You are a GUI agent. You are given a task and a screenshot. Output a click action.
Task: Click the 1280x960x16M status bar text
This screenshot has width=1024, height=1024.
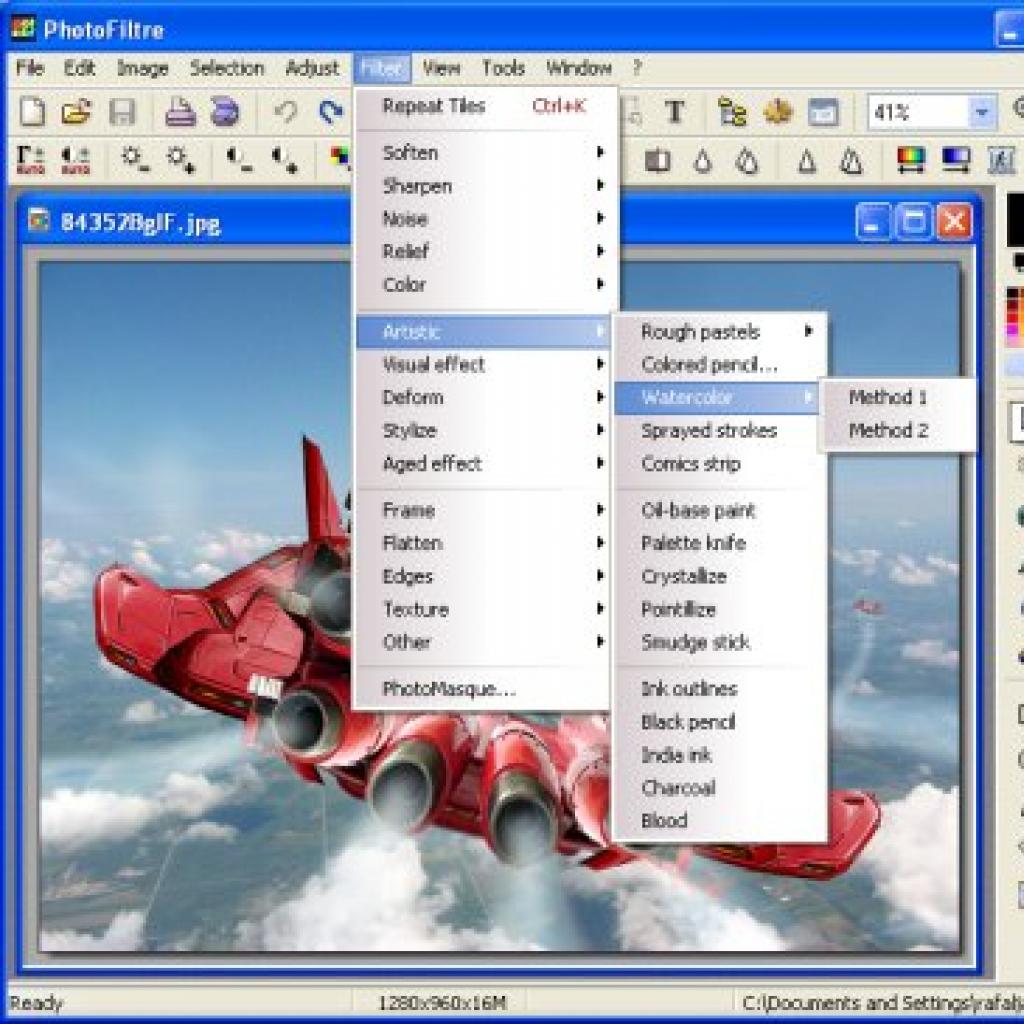pos(442,1003)
